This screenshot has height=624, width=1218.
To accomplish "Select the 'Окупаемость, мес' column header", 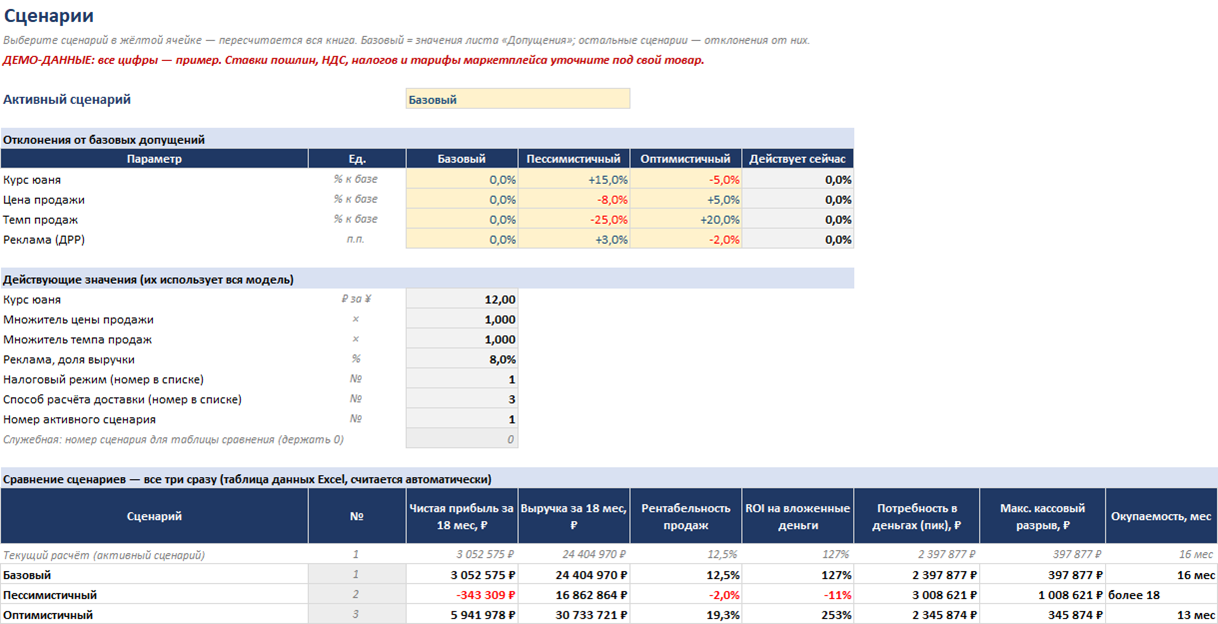I will point(1161,517).
